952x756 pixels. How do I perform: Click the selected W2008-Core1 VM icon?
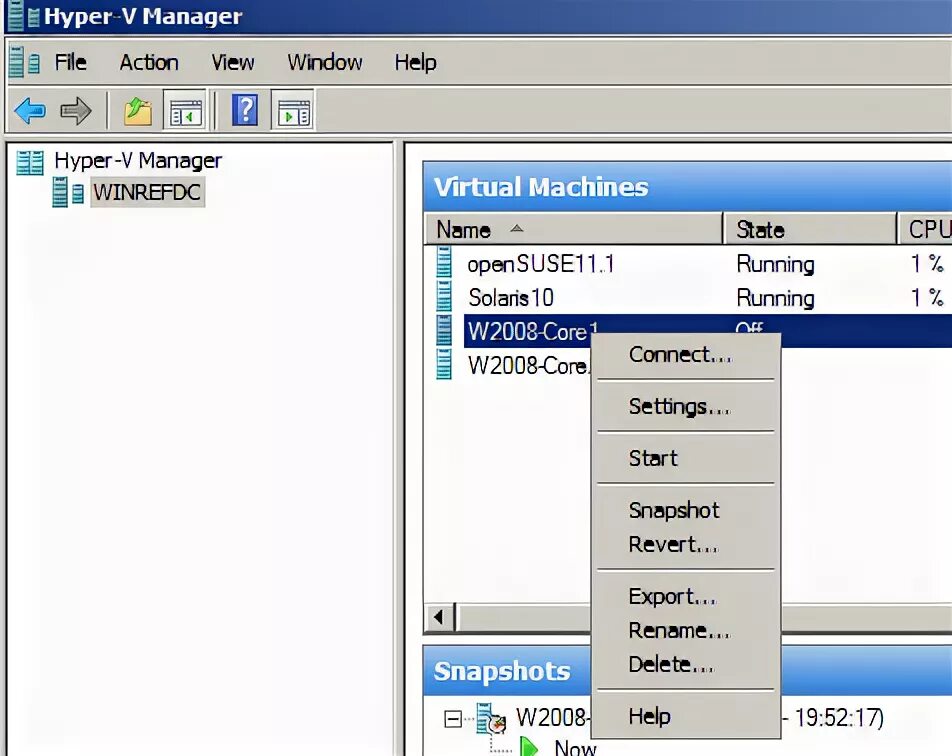point(444,331)
